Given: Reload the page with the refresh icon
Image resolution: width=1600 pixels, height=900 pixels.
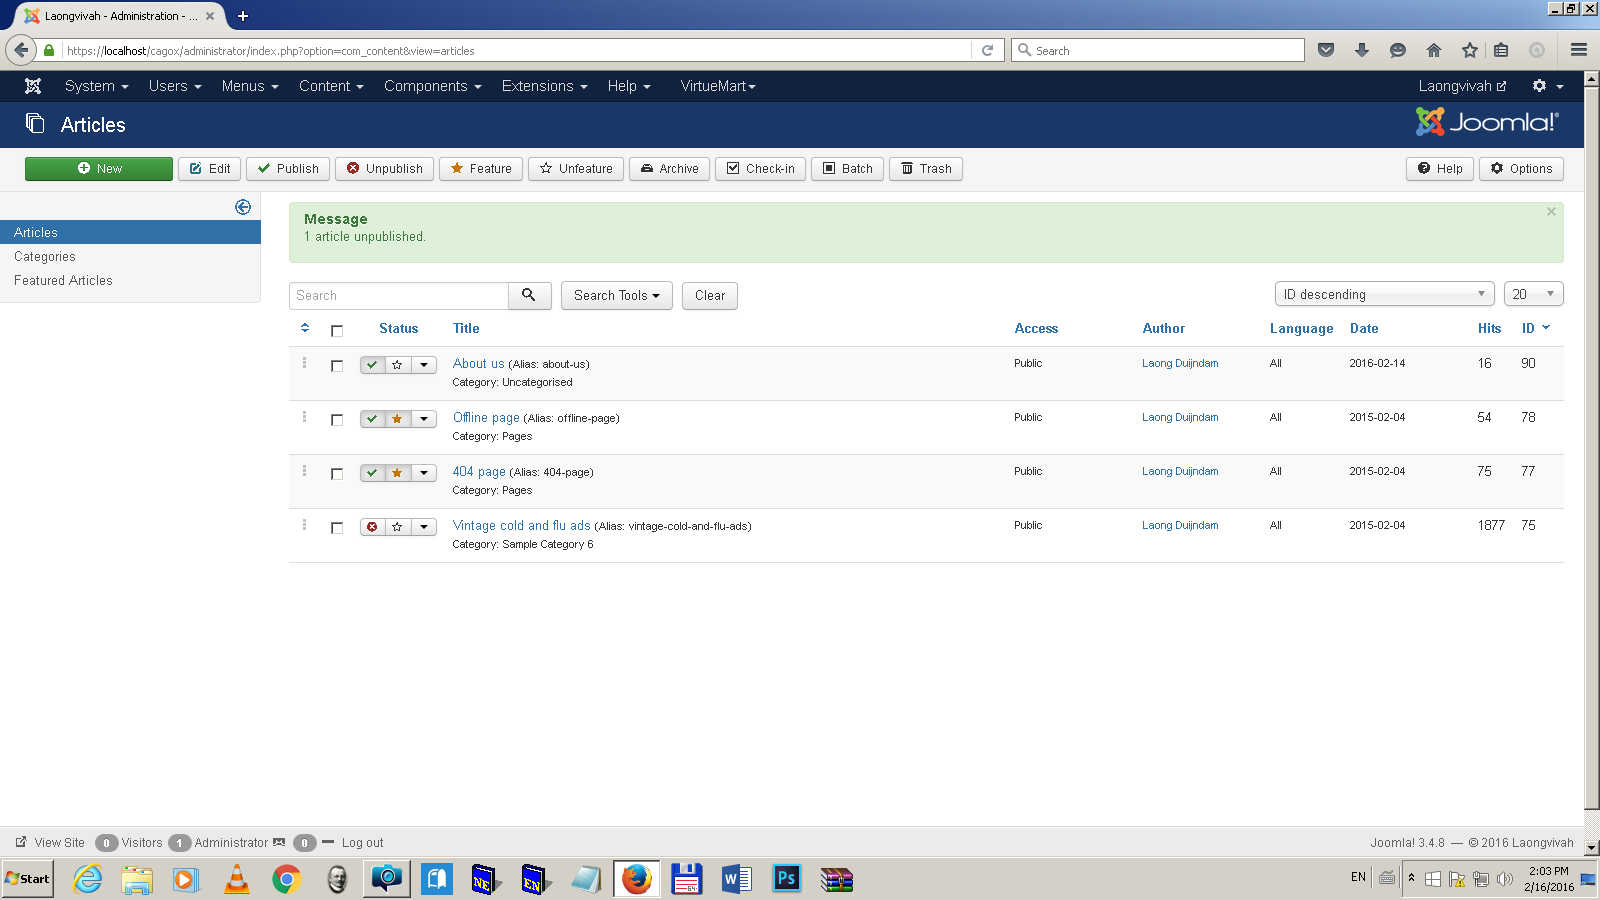Looking at the screenshot, I should (x=987, y=50).
